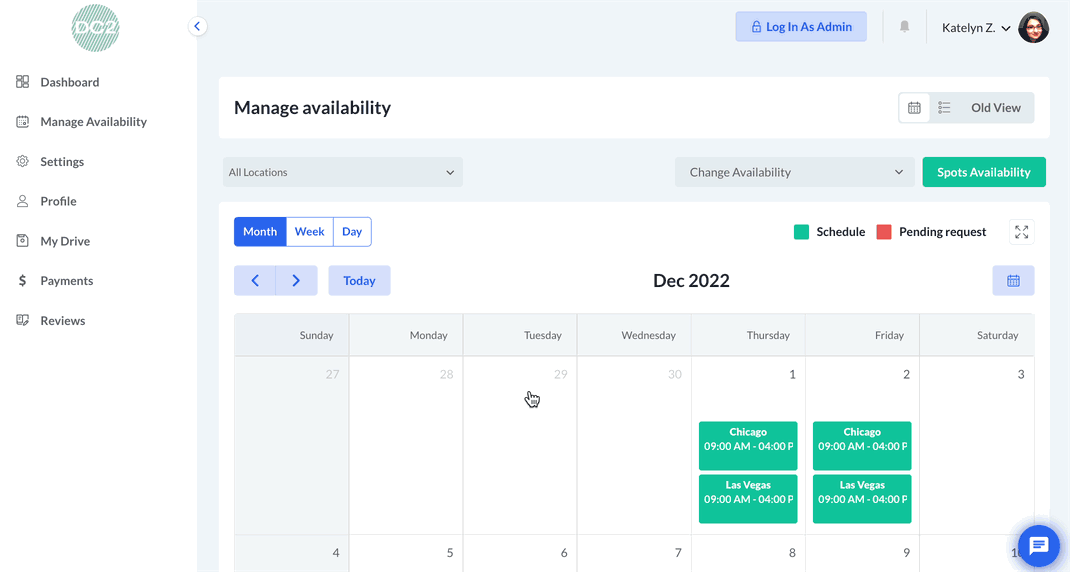1070x572 pixels.
Task: Open Payments in the sidebar
Action: point(66,281)
